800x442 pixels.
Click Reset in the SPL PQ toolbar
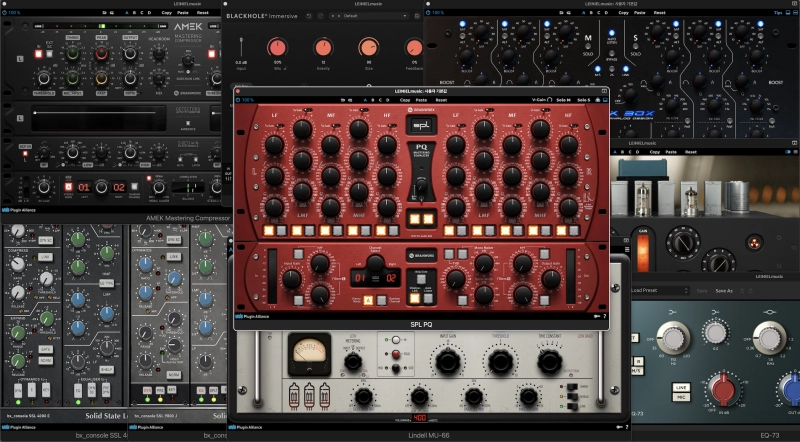pos(440,100)
